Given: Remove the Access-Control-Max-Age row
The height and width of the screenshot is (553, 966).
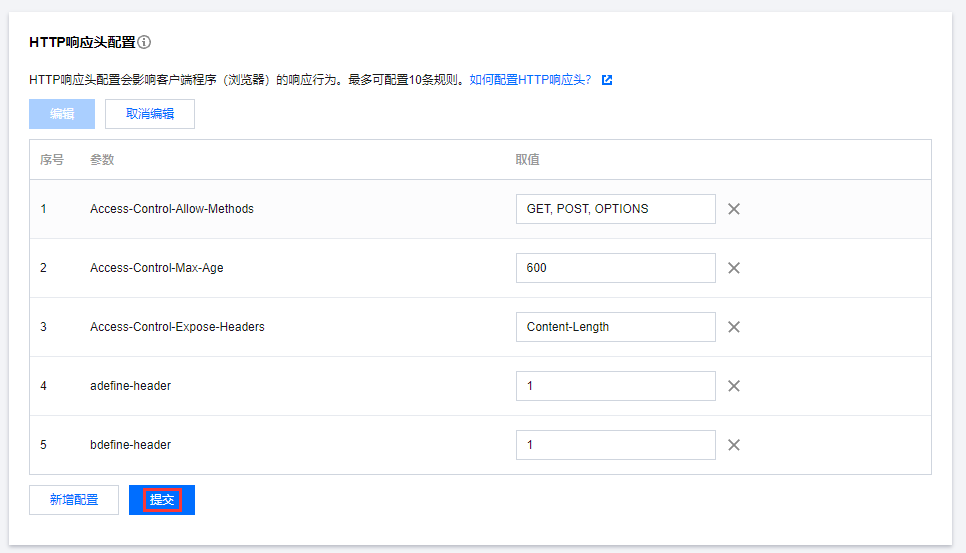Looking at the screenshot, I should pyautogui.click(x=734, y=268).
